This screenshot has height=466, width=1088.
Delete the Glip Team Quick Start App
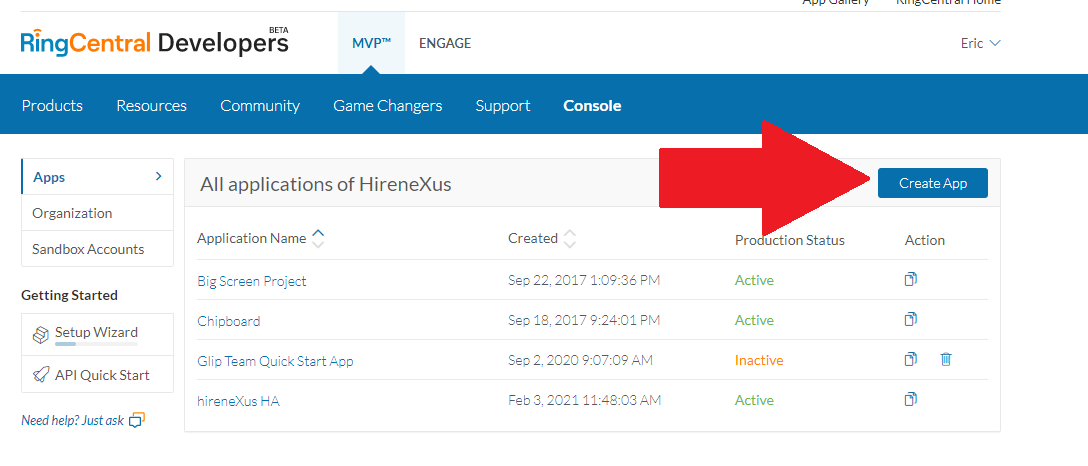946,359
